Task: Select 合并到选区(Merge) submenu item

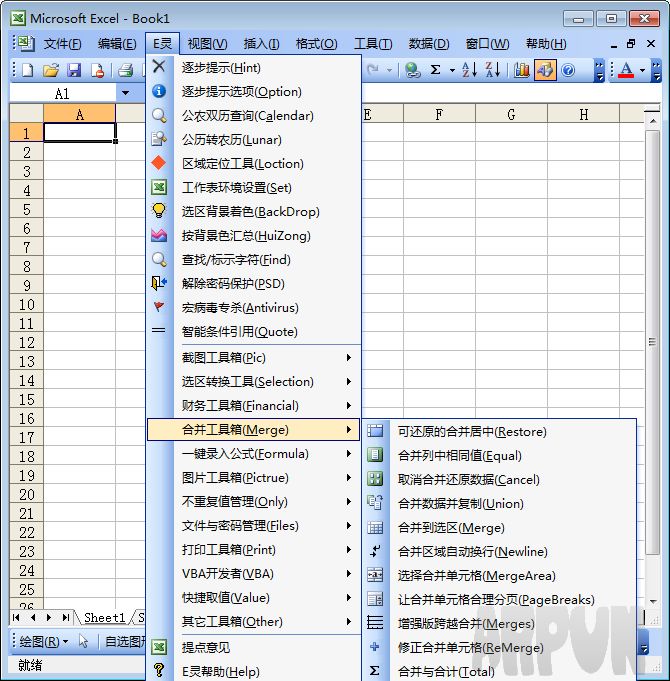Action: (499, 528)
